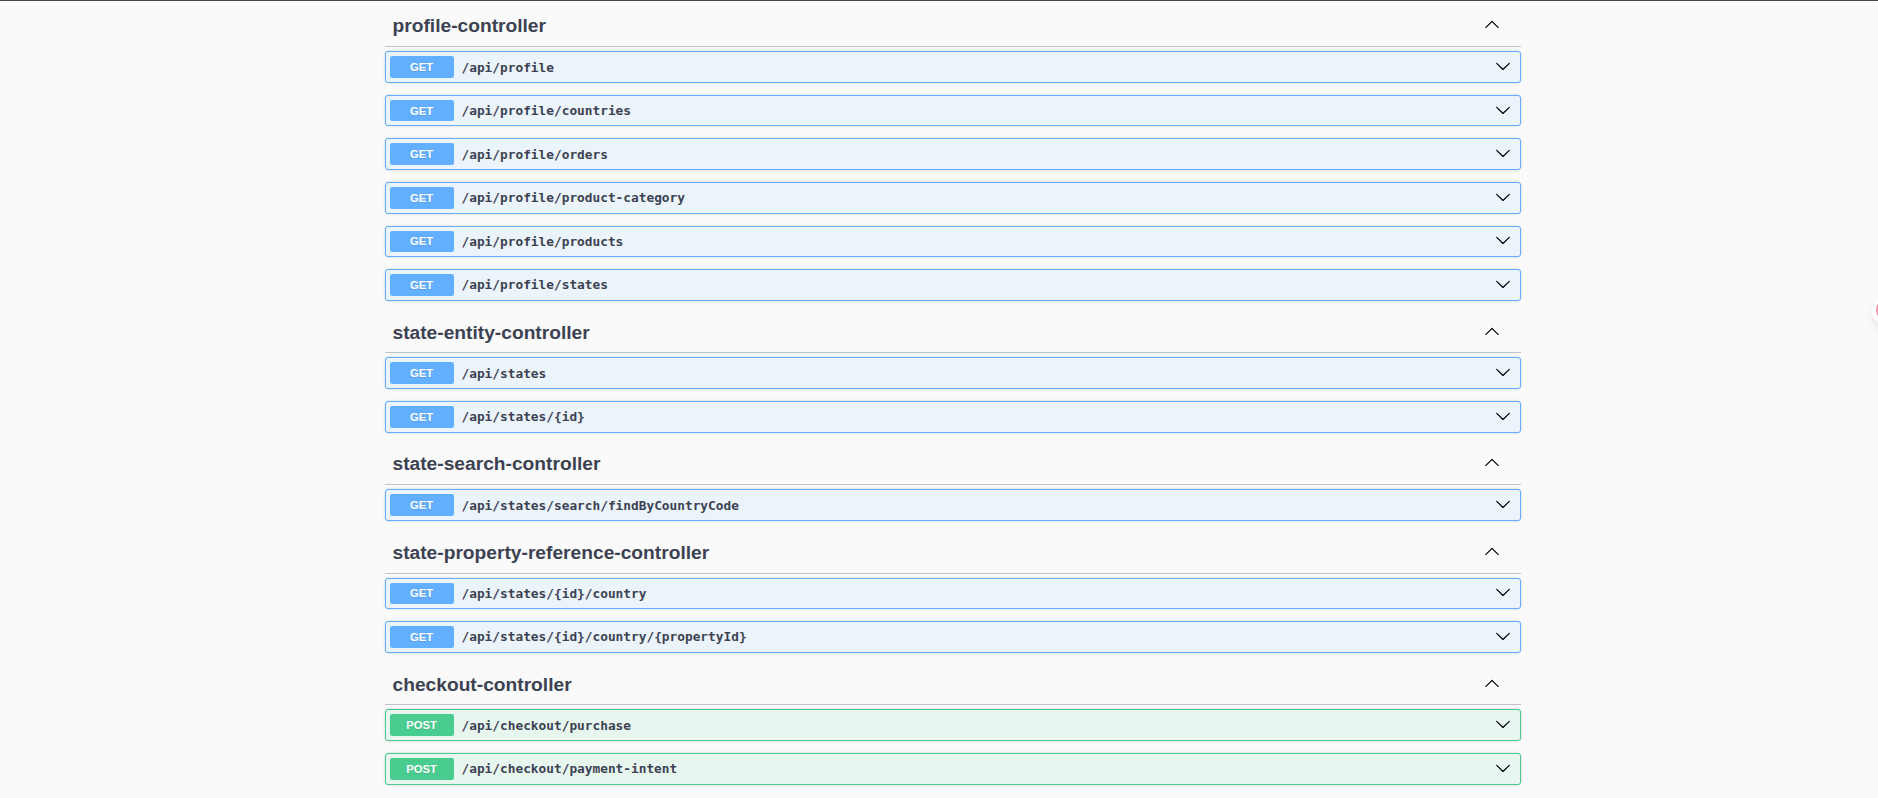Viewport: 1878px width, 798px height.
Task: Expand the /api/profile/product-category endpoint arrow
Action: [x=1502, y=198]
